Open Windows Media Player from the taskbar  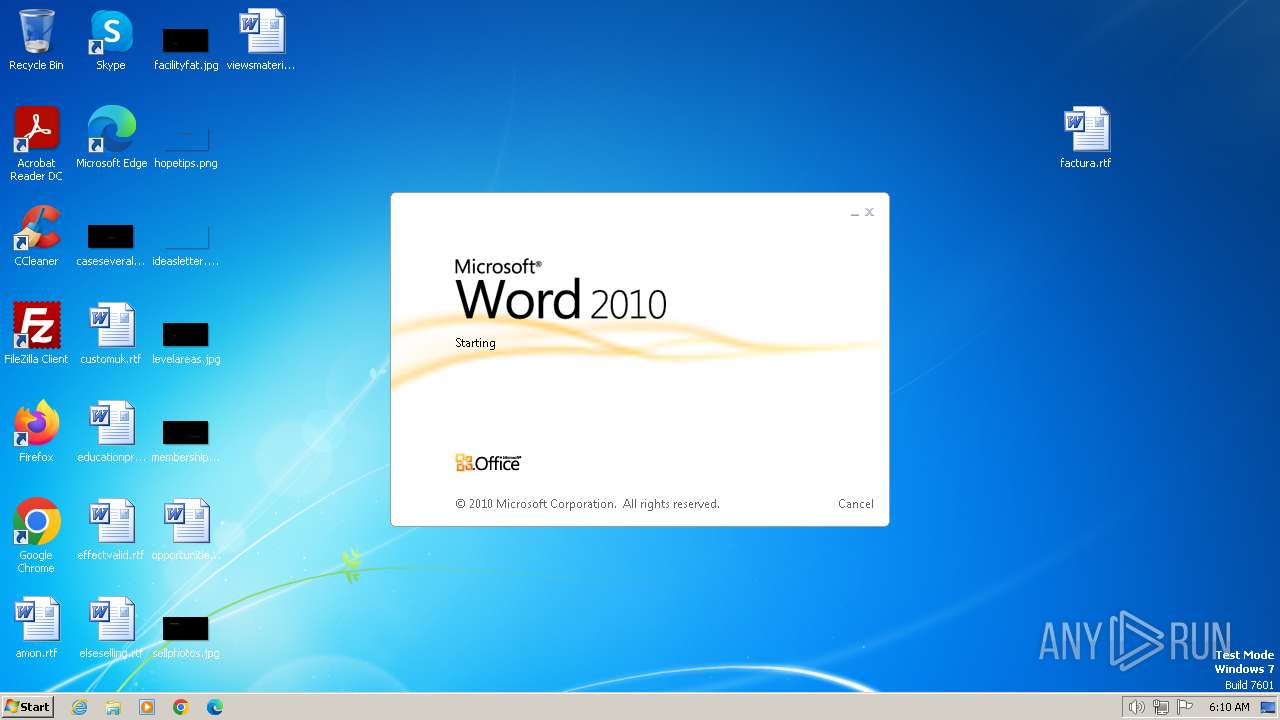147,707
